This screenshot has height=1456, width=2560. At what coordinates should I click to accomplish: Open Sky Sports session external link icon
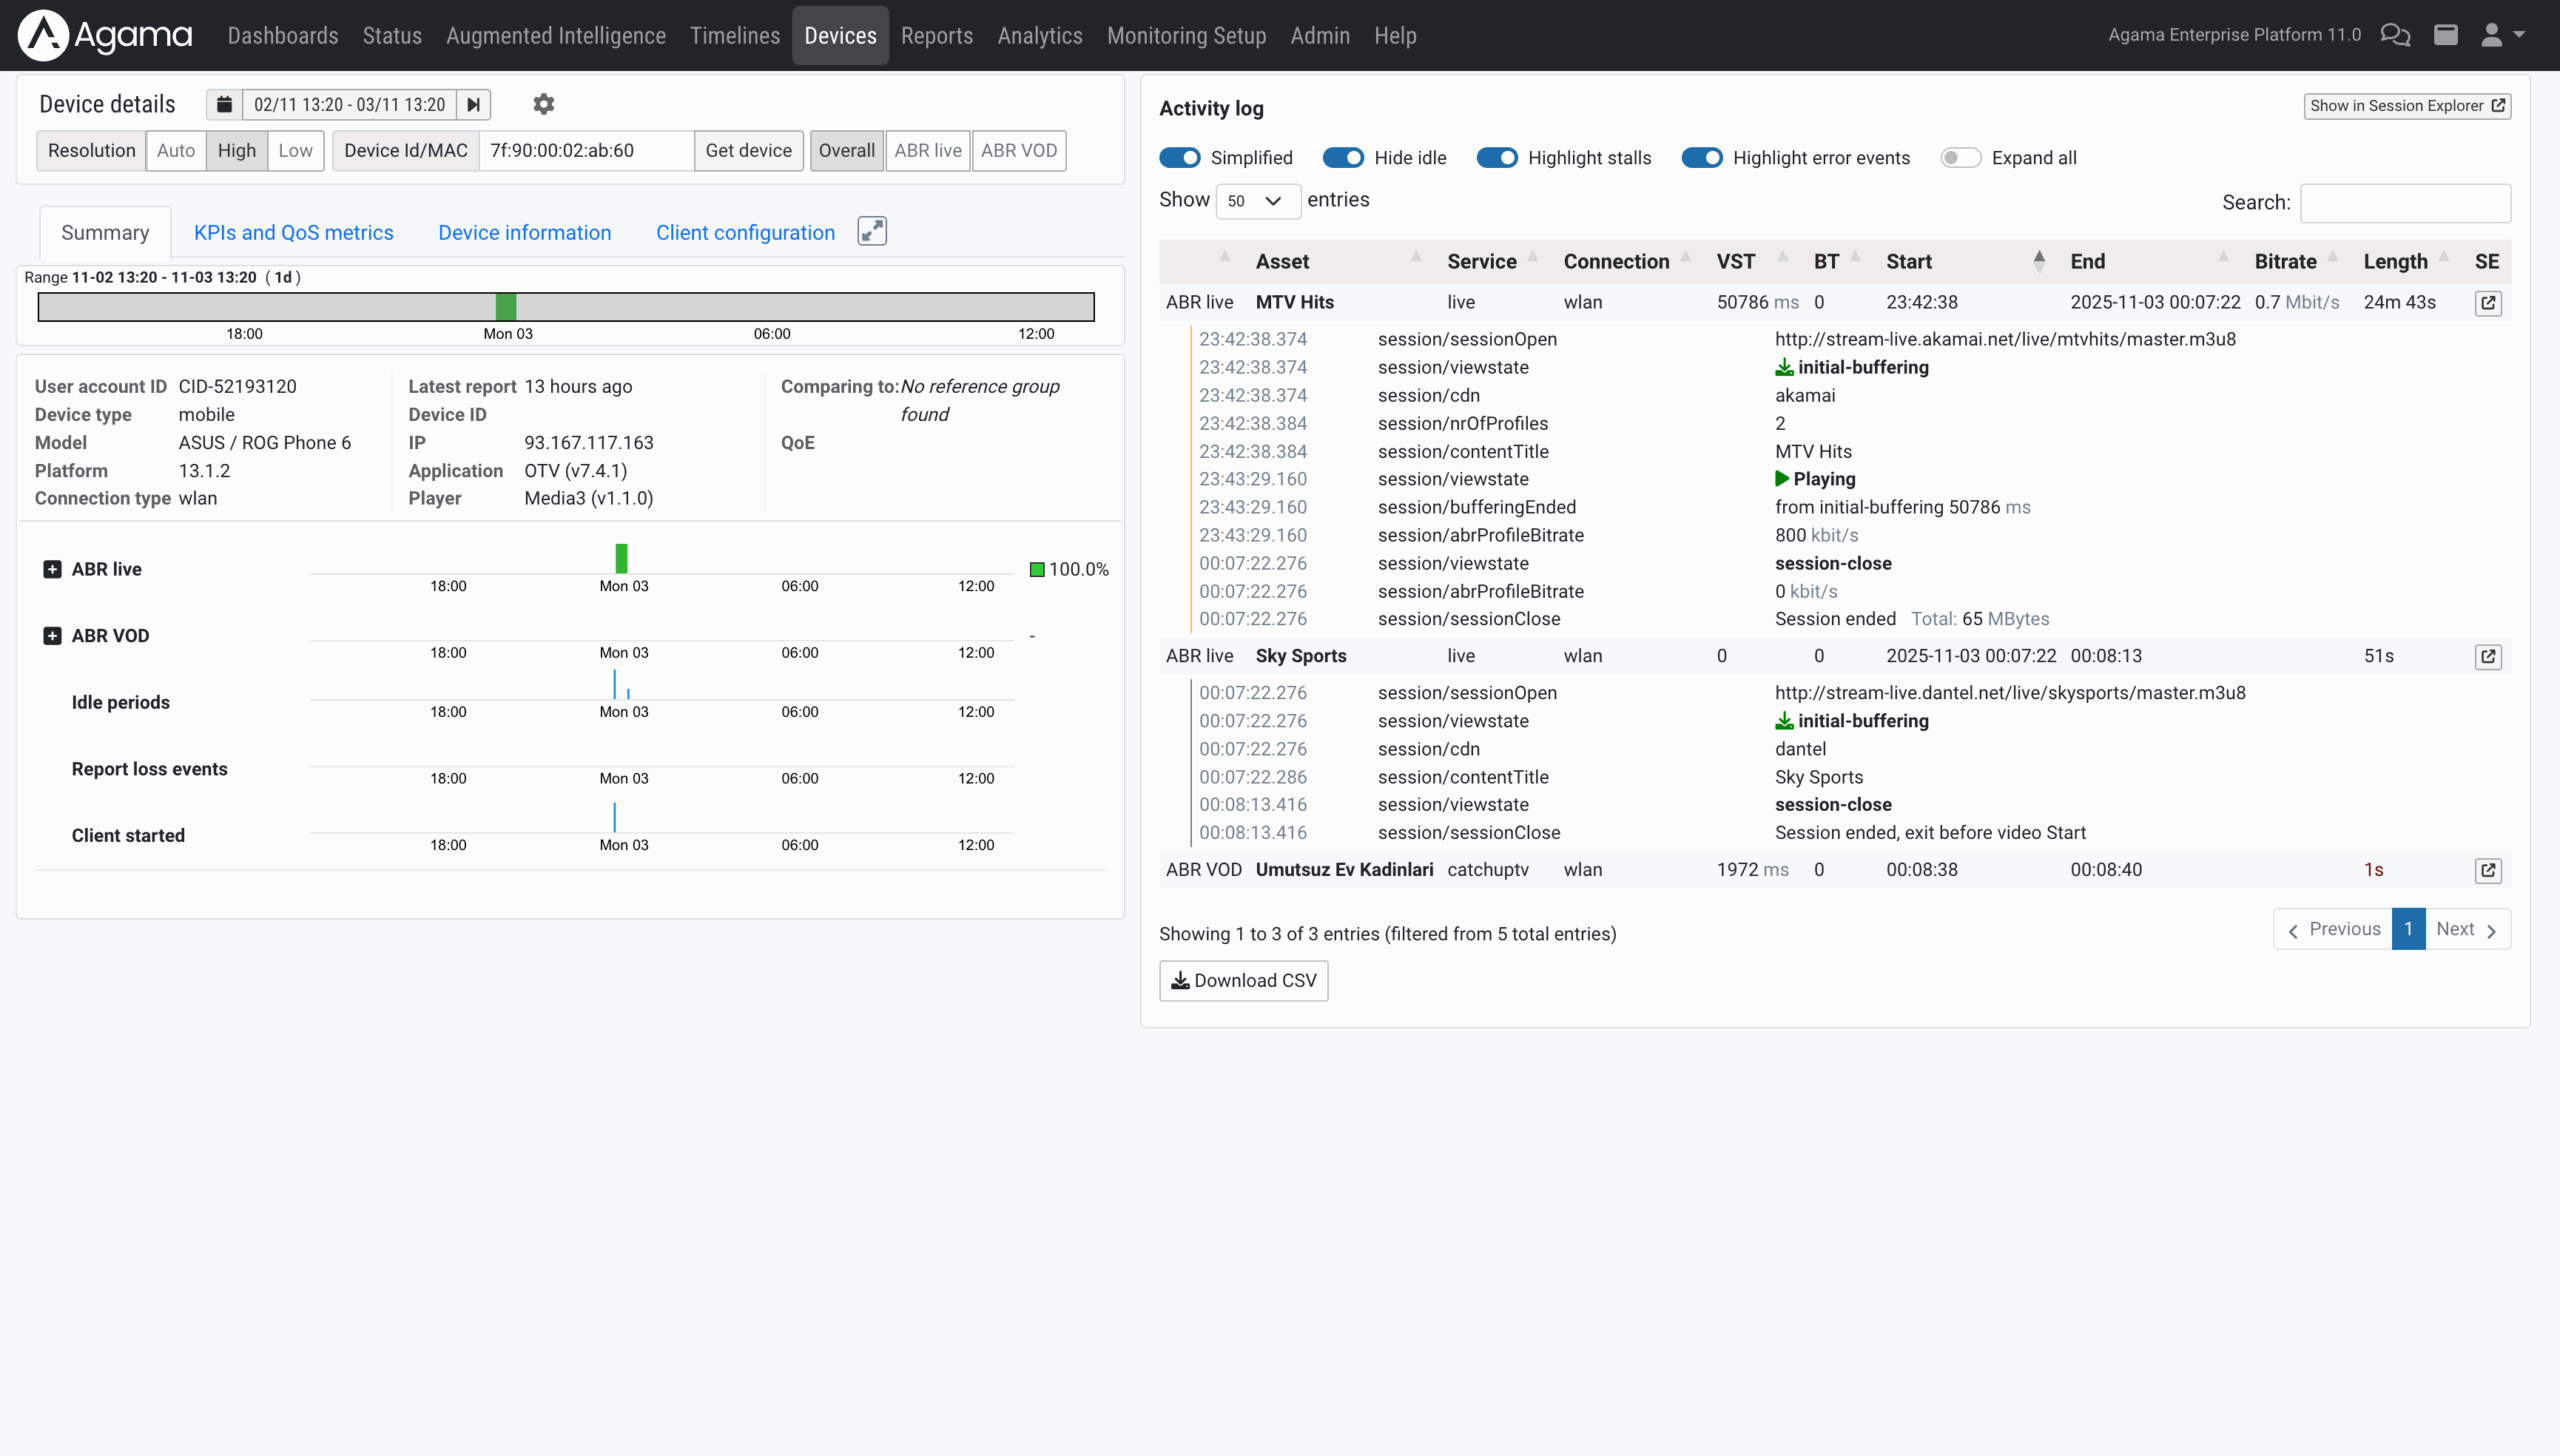[x=2488, y=657]
